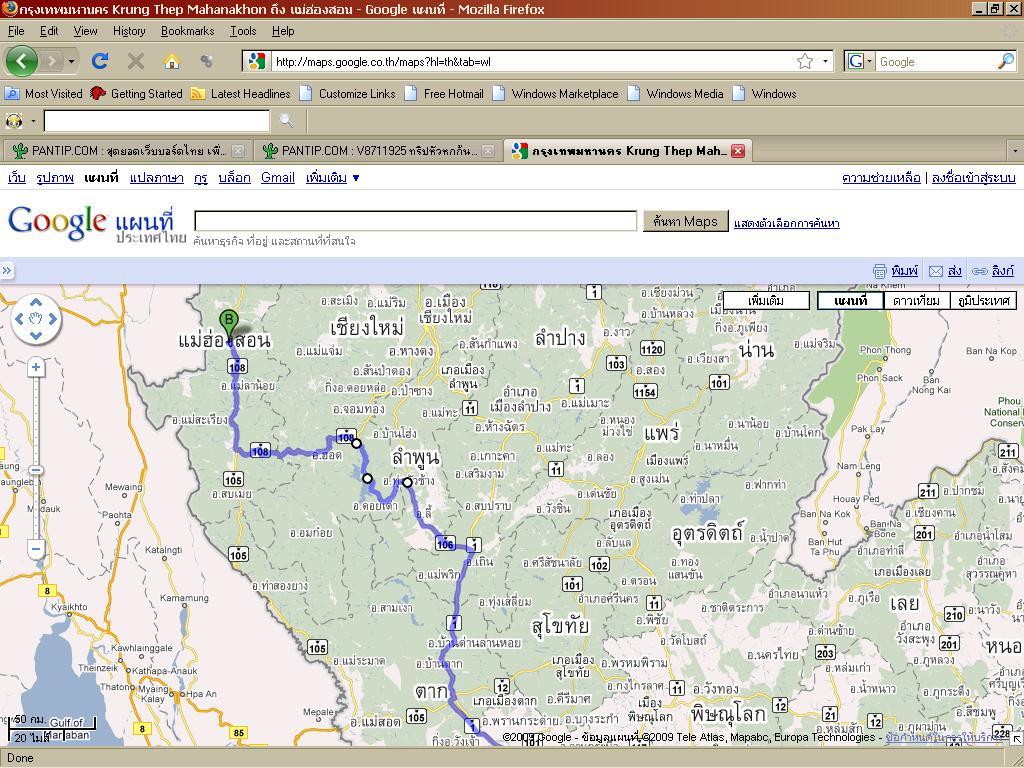This screenshot has height=768, width=1024.
Task: Open the history dropdown next to Forward arrow
Action: (x=71, y=61)
